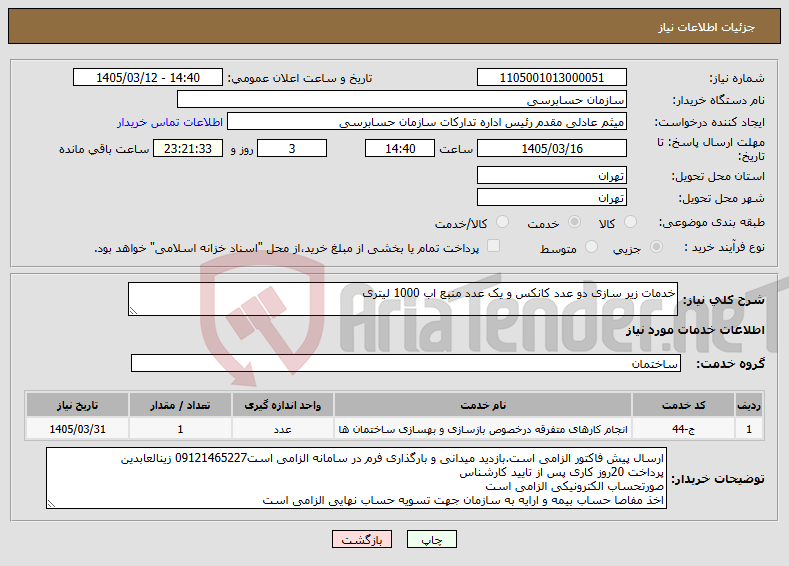789x566 pixels.
Task: Click the buyer notes text area توضیحات خریدار
Action: click(356, 478)
